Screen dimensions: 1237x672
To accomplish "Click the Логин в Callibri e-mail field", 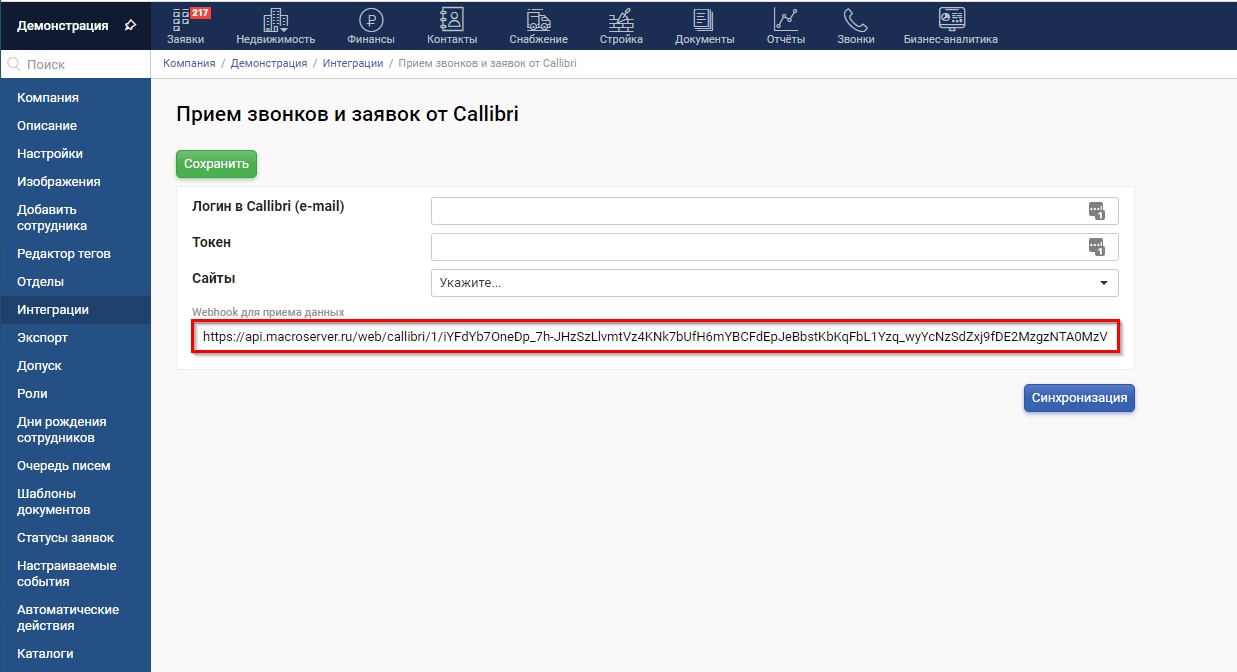I will click(x=760, y=211).
